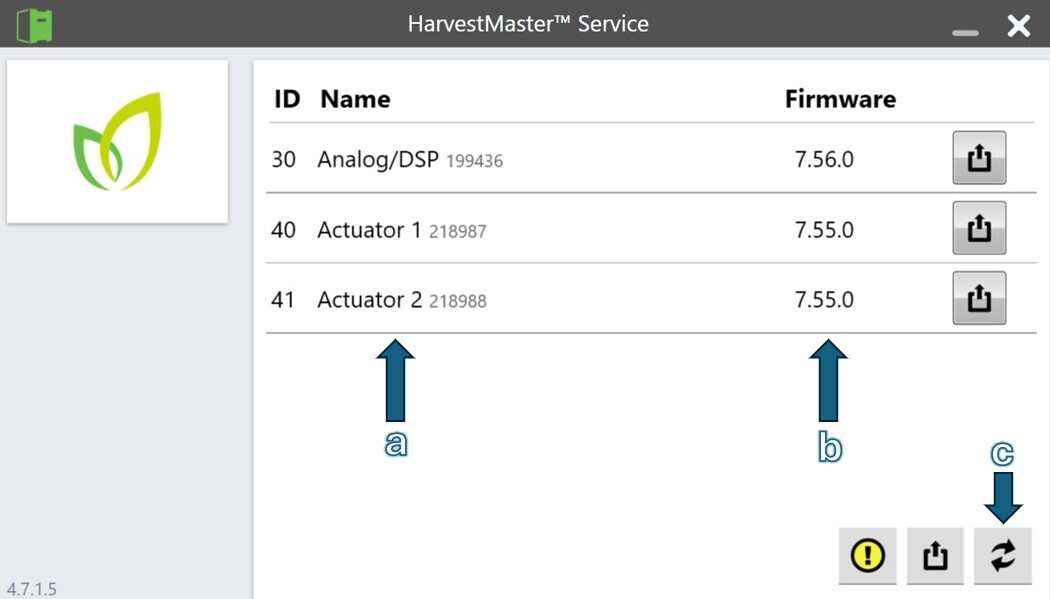
Task: Open the bulk firmware upload icon near bottom right
Action: point(935,556)
